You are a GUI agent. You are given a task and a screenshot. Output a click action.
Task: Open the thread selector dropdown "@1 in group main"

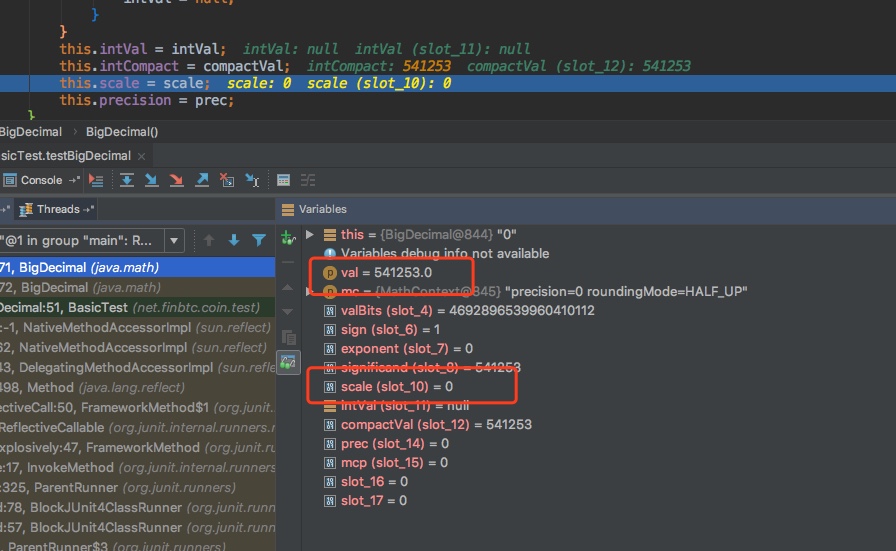[174, 241]
